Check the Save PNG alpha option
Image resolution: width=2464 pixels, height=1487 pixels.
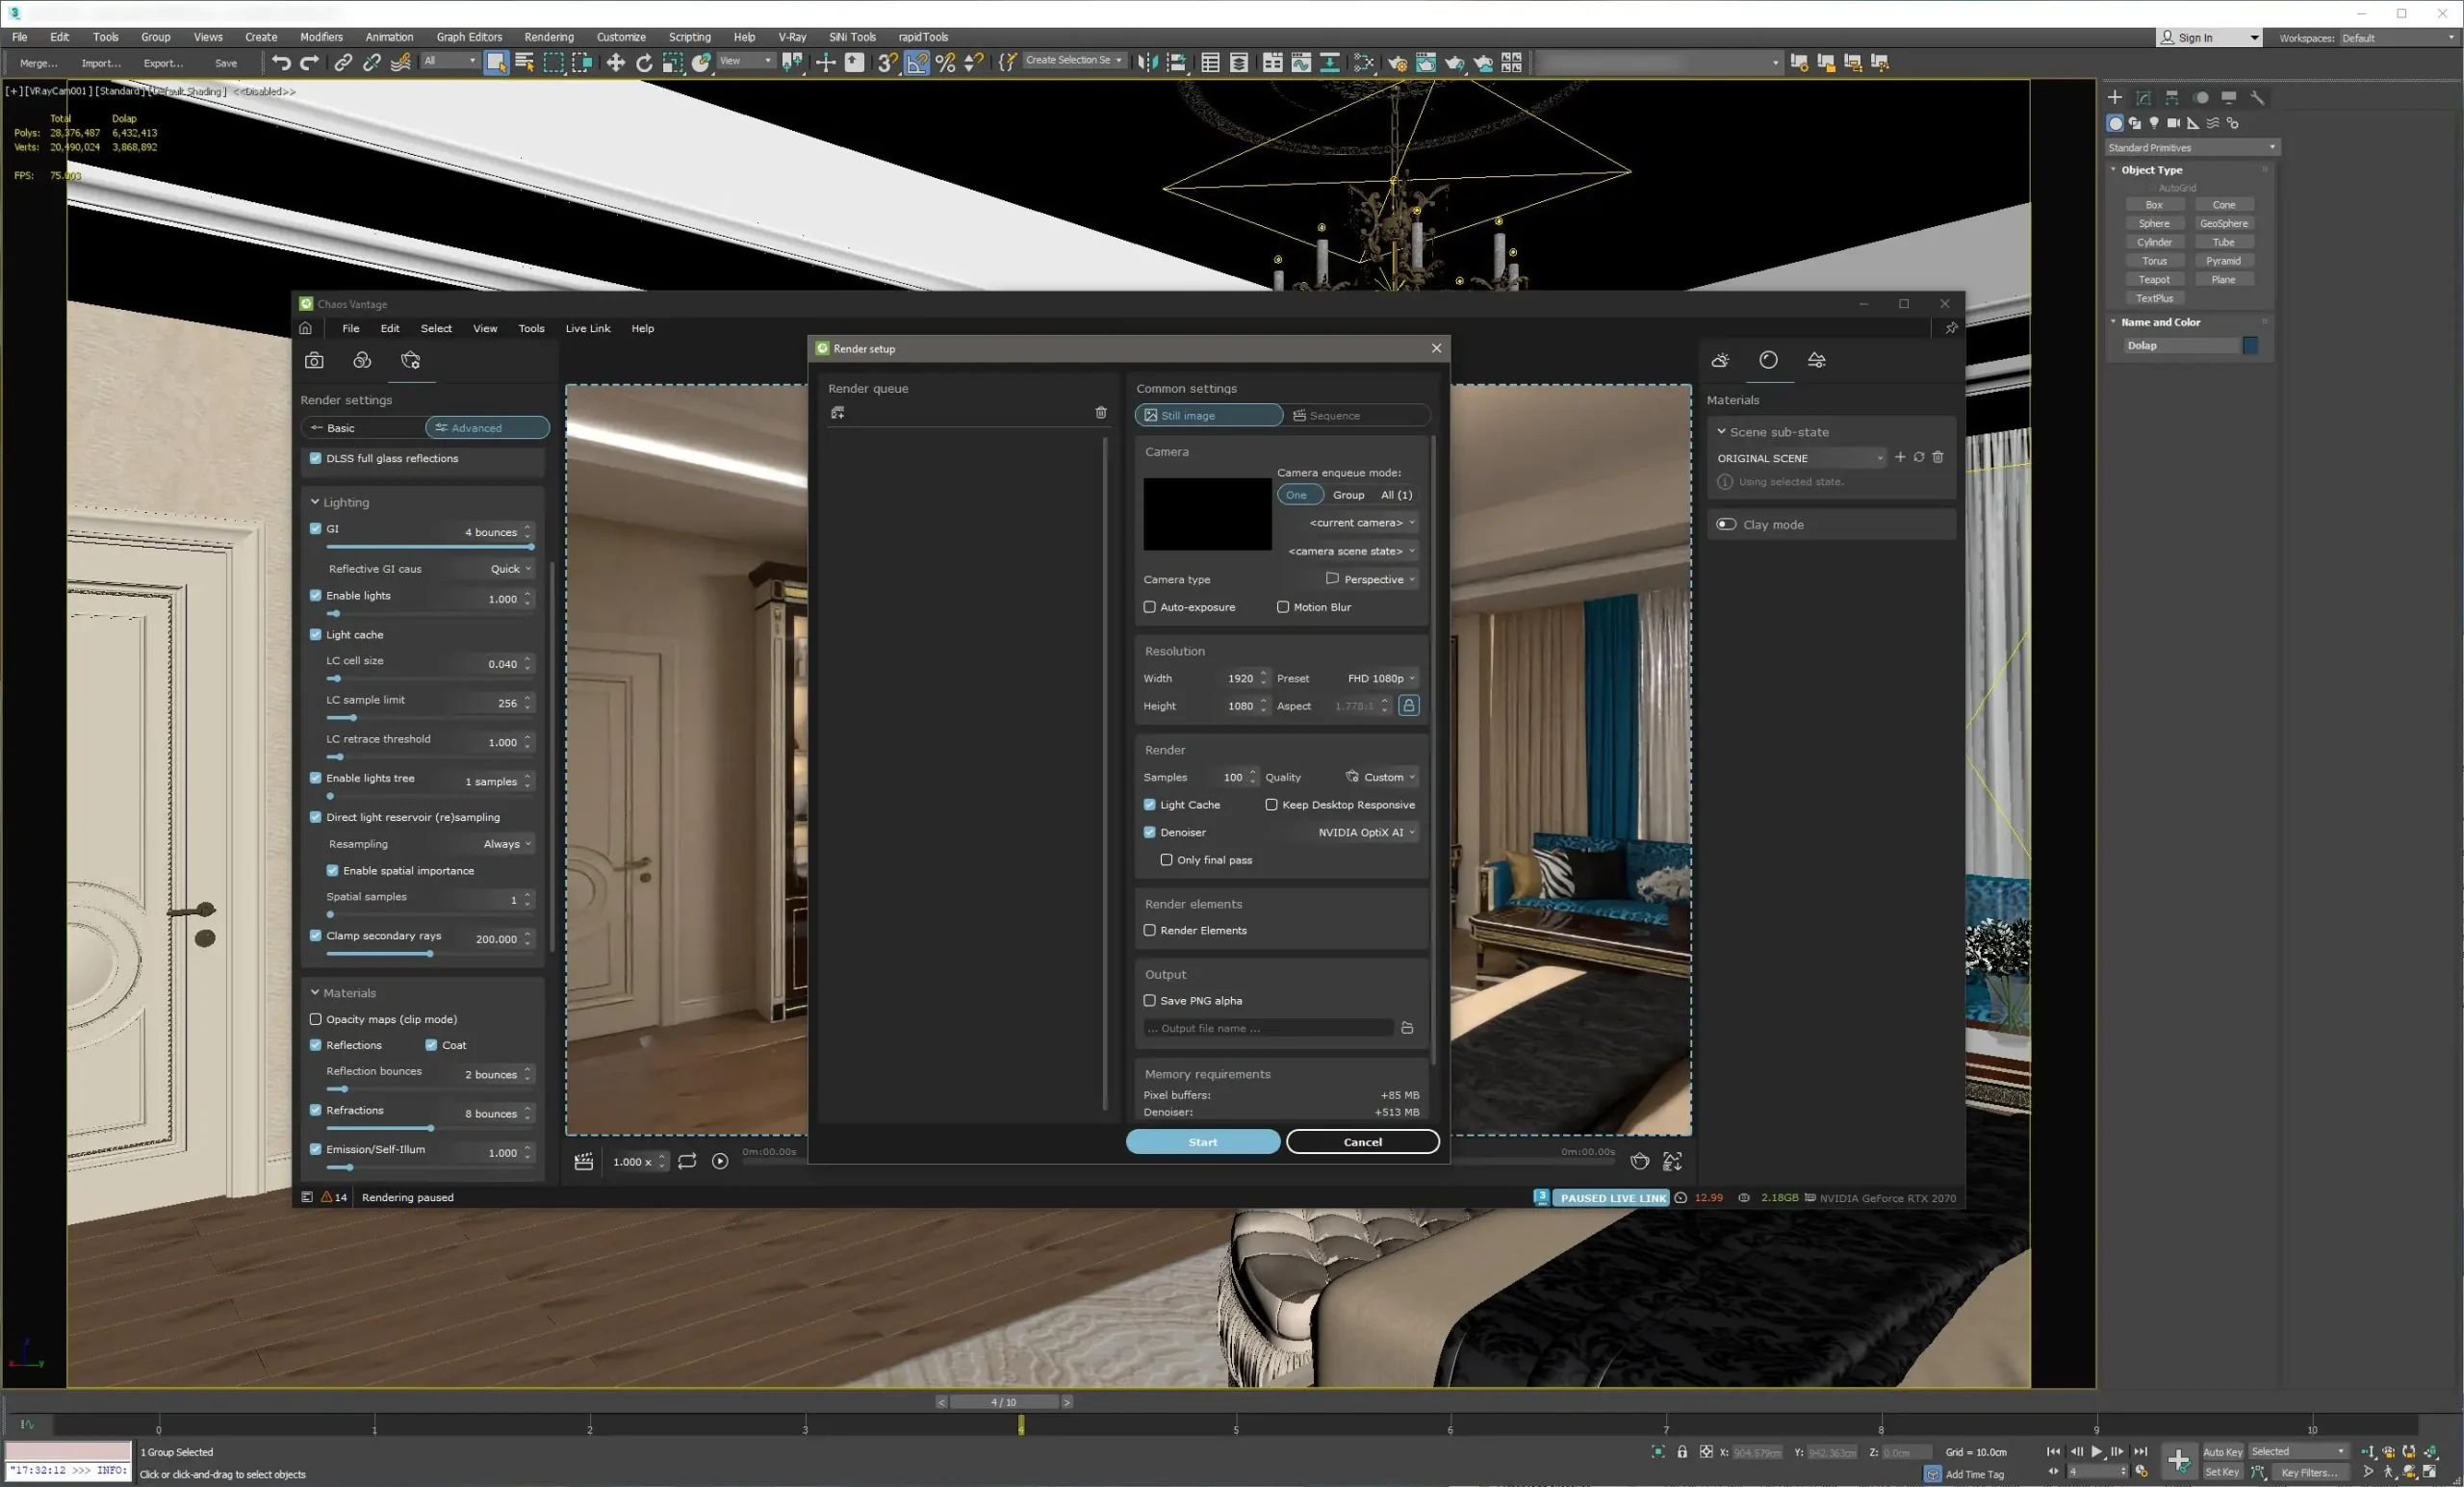(1149, 1000)
